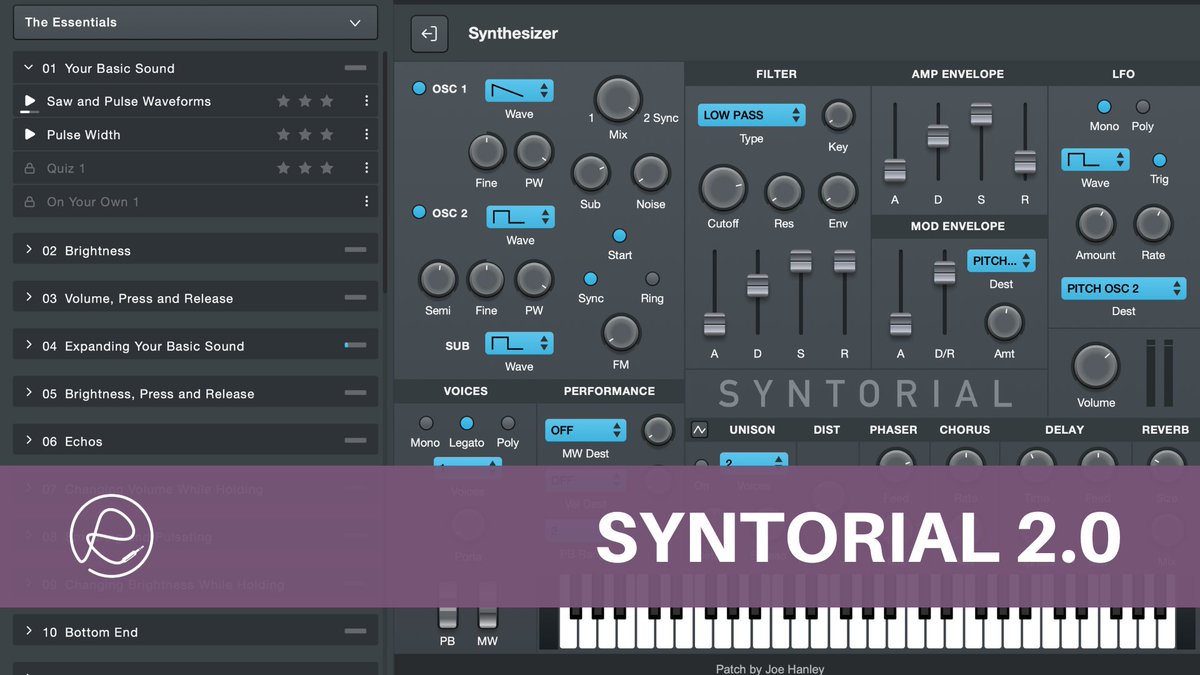
Task: Click the FM knob
Action: point(620,331)
